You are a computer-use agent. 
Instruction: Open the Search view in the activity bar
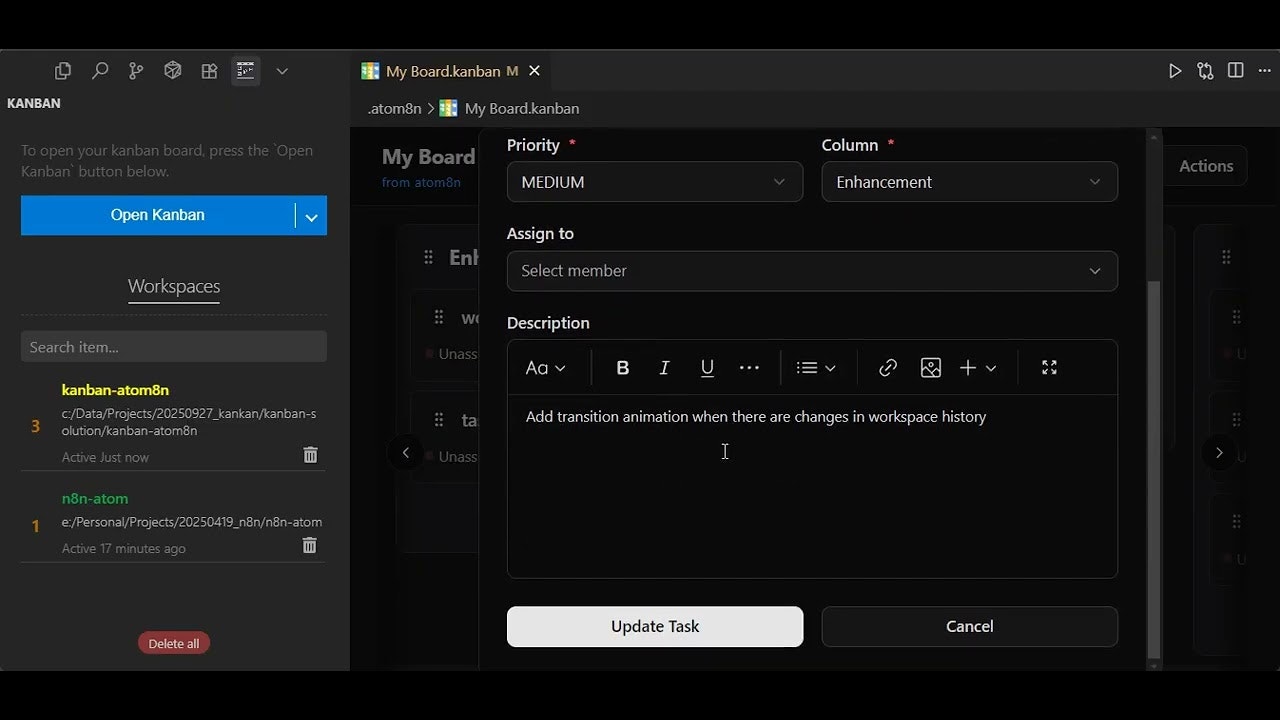tap(99, 70)
